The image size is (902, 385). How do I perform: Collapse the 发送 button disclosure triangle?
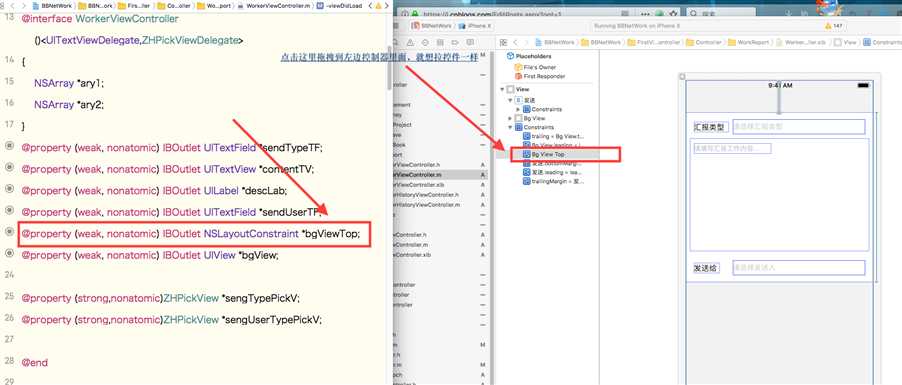[510, 100]
